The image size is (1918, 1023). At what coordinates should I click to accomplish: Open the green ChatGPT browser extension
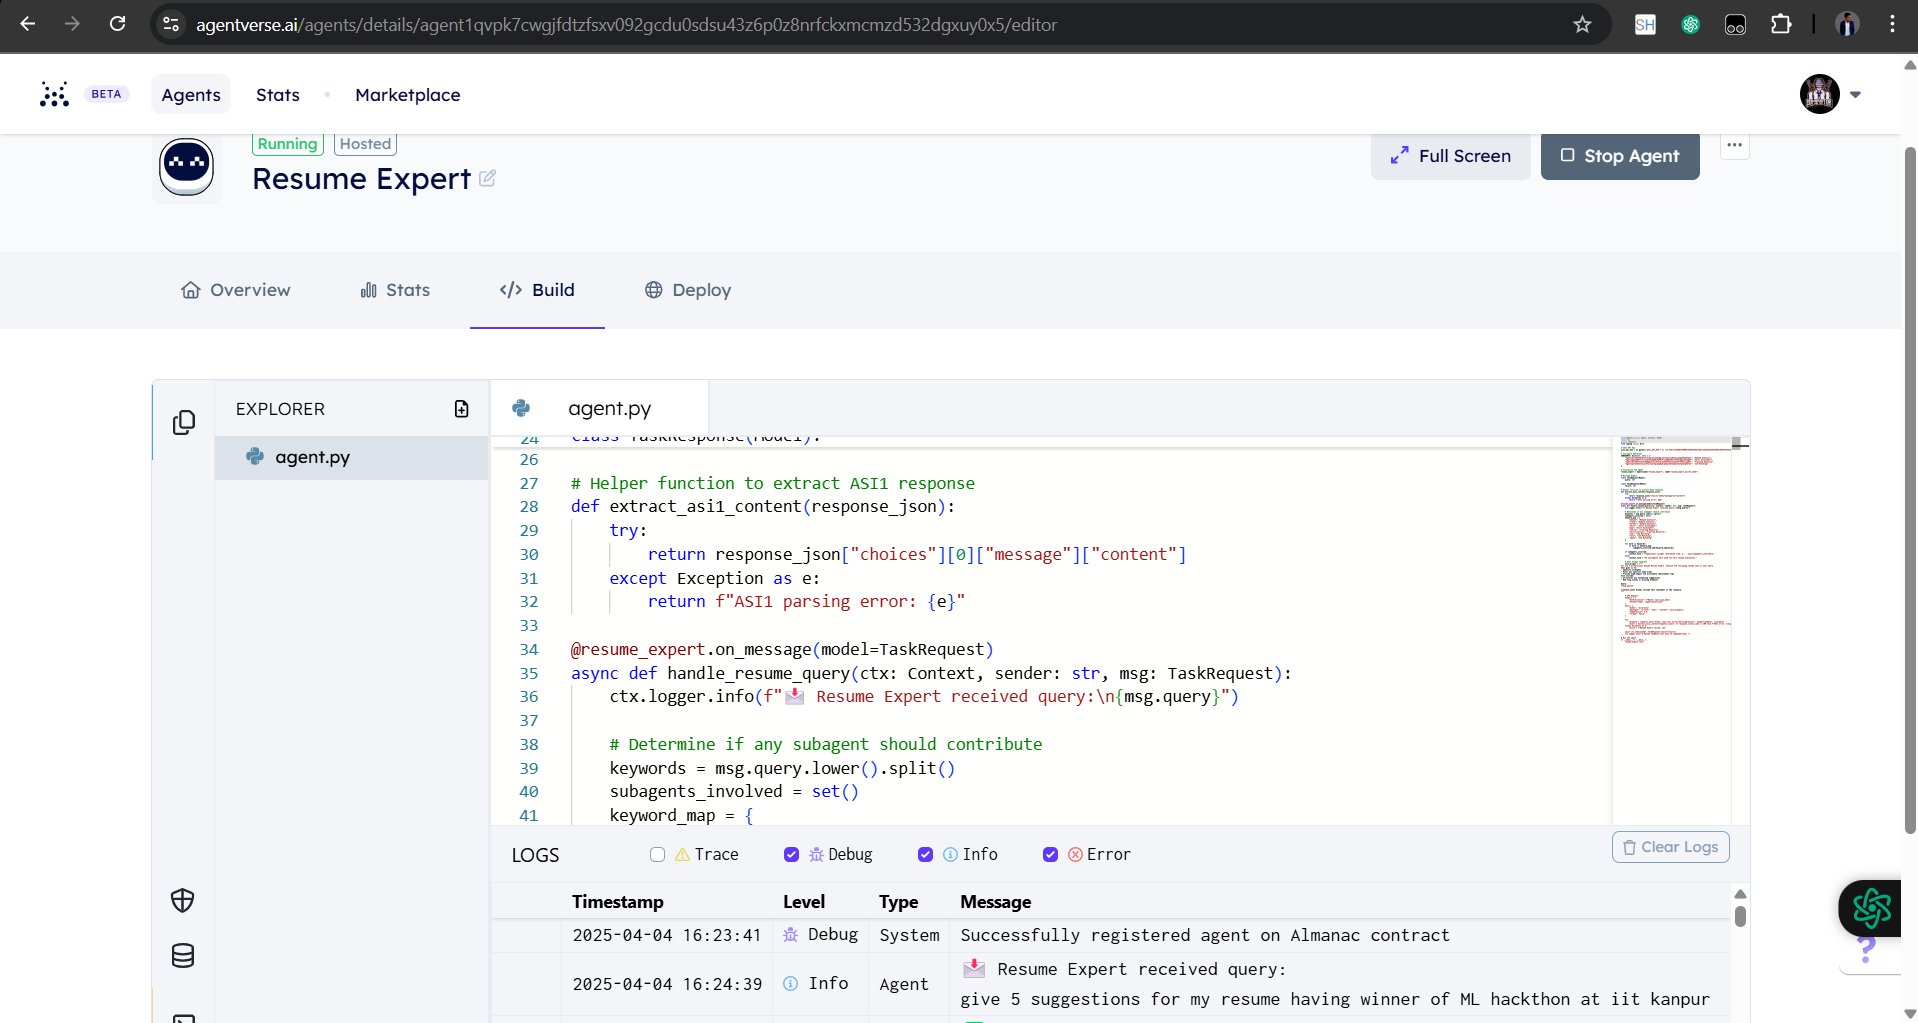(1690, 24)
